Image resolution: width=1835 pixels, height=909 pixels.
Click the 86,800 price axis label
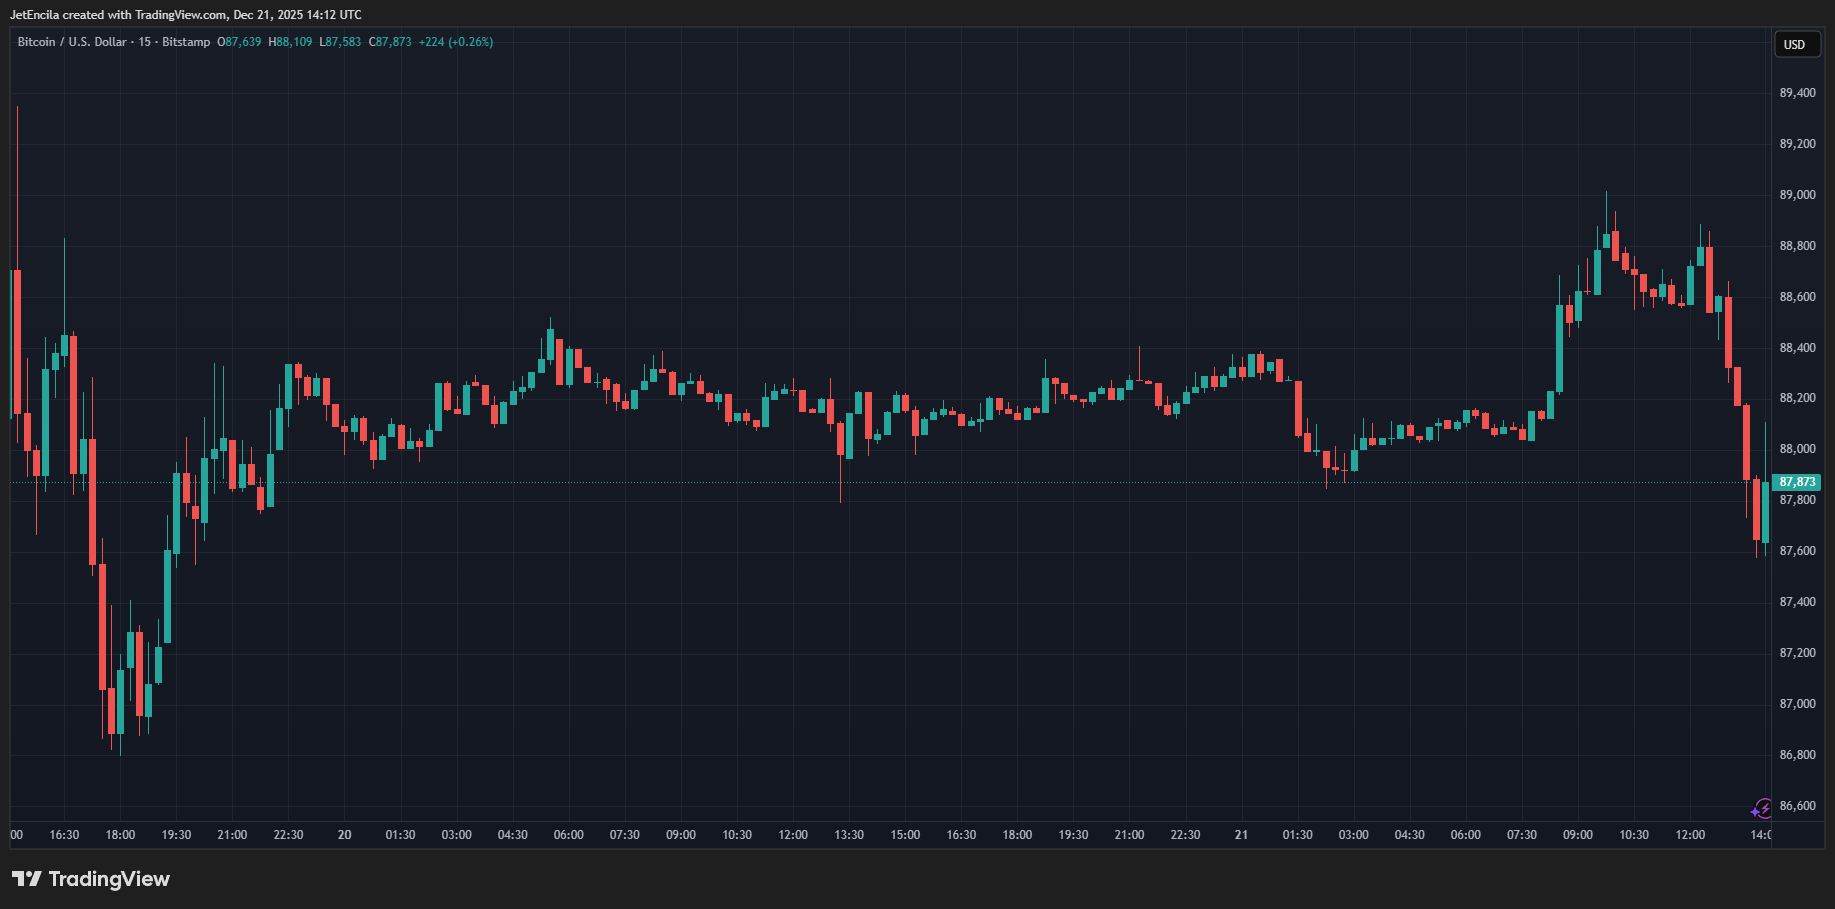(1797, 755)
